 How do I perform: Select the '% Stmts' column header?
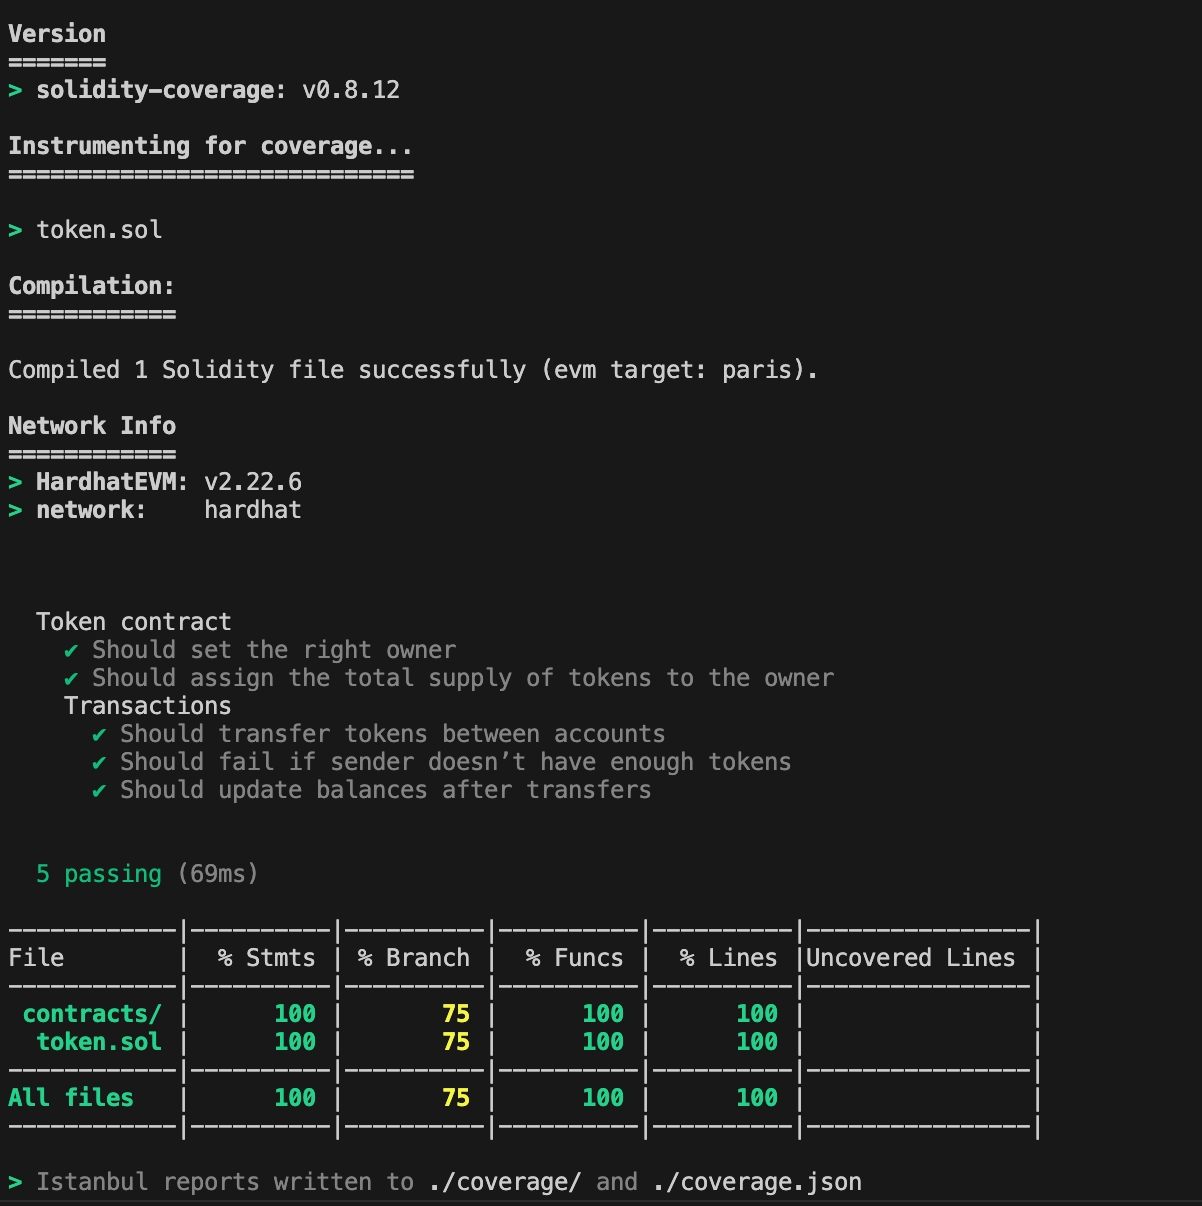click(x=266, y=958)
